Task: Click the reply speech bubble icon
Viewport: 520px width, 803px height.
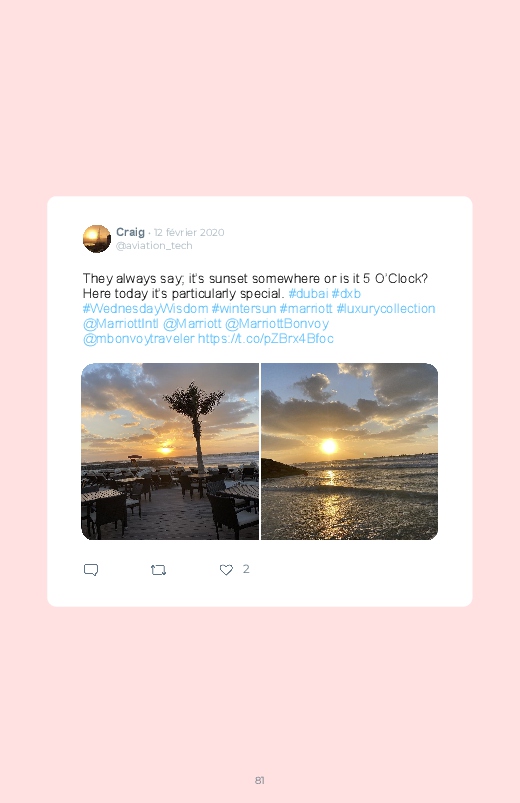Action: tap(91, 569)
